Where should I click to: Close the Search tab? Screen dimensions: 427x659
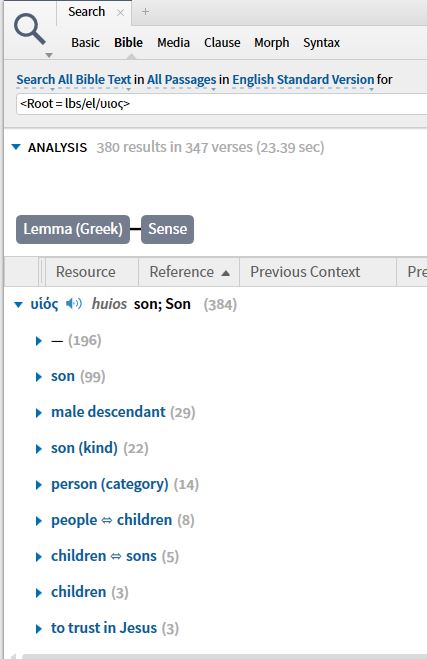pyautogui.click(x=120, y=13)
